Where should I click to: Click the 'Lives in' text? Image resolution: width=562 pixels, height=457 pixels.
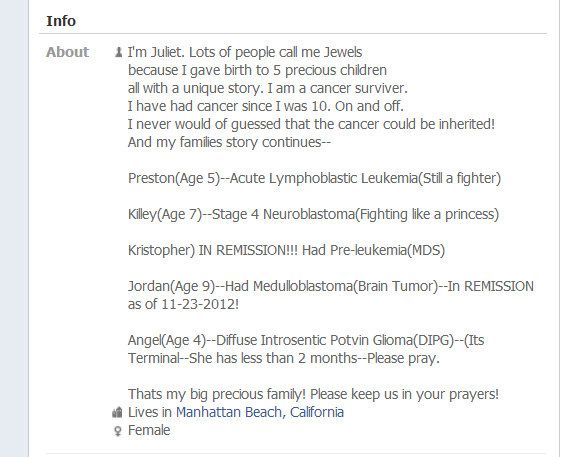(150, 412)
